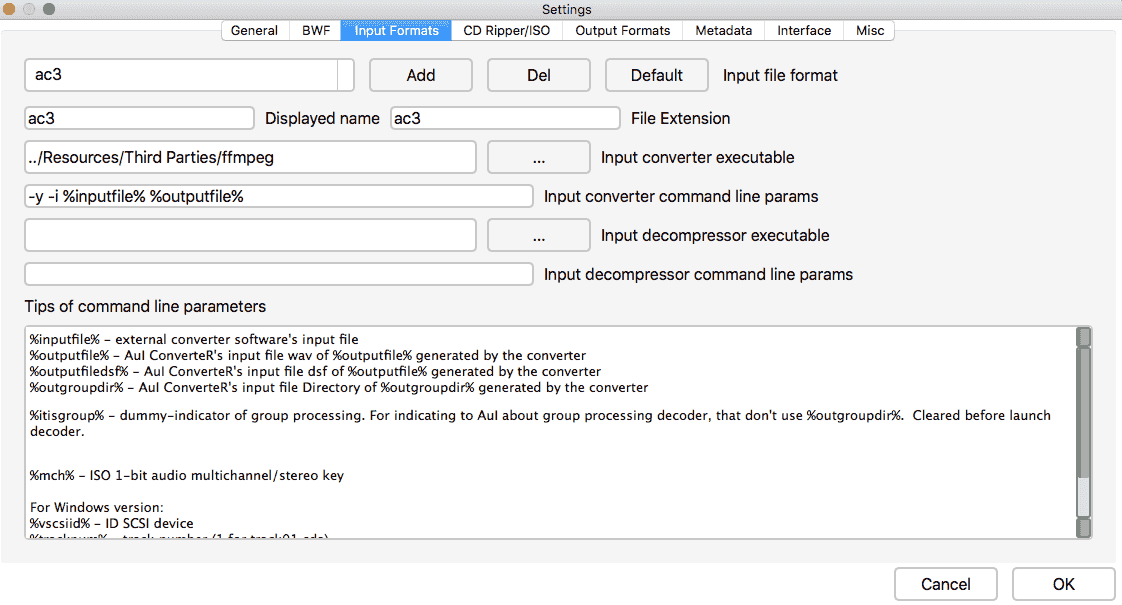Show the Misc tab
Viewport: 1122px width, 605px height.
click(869, 31)
